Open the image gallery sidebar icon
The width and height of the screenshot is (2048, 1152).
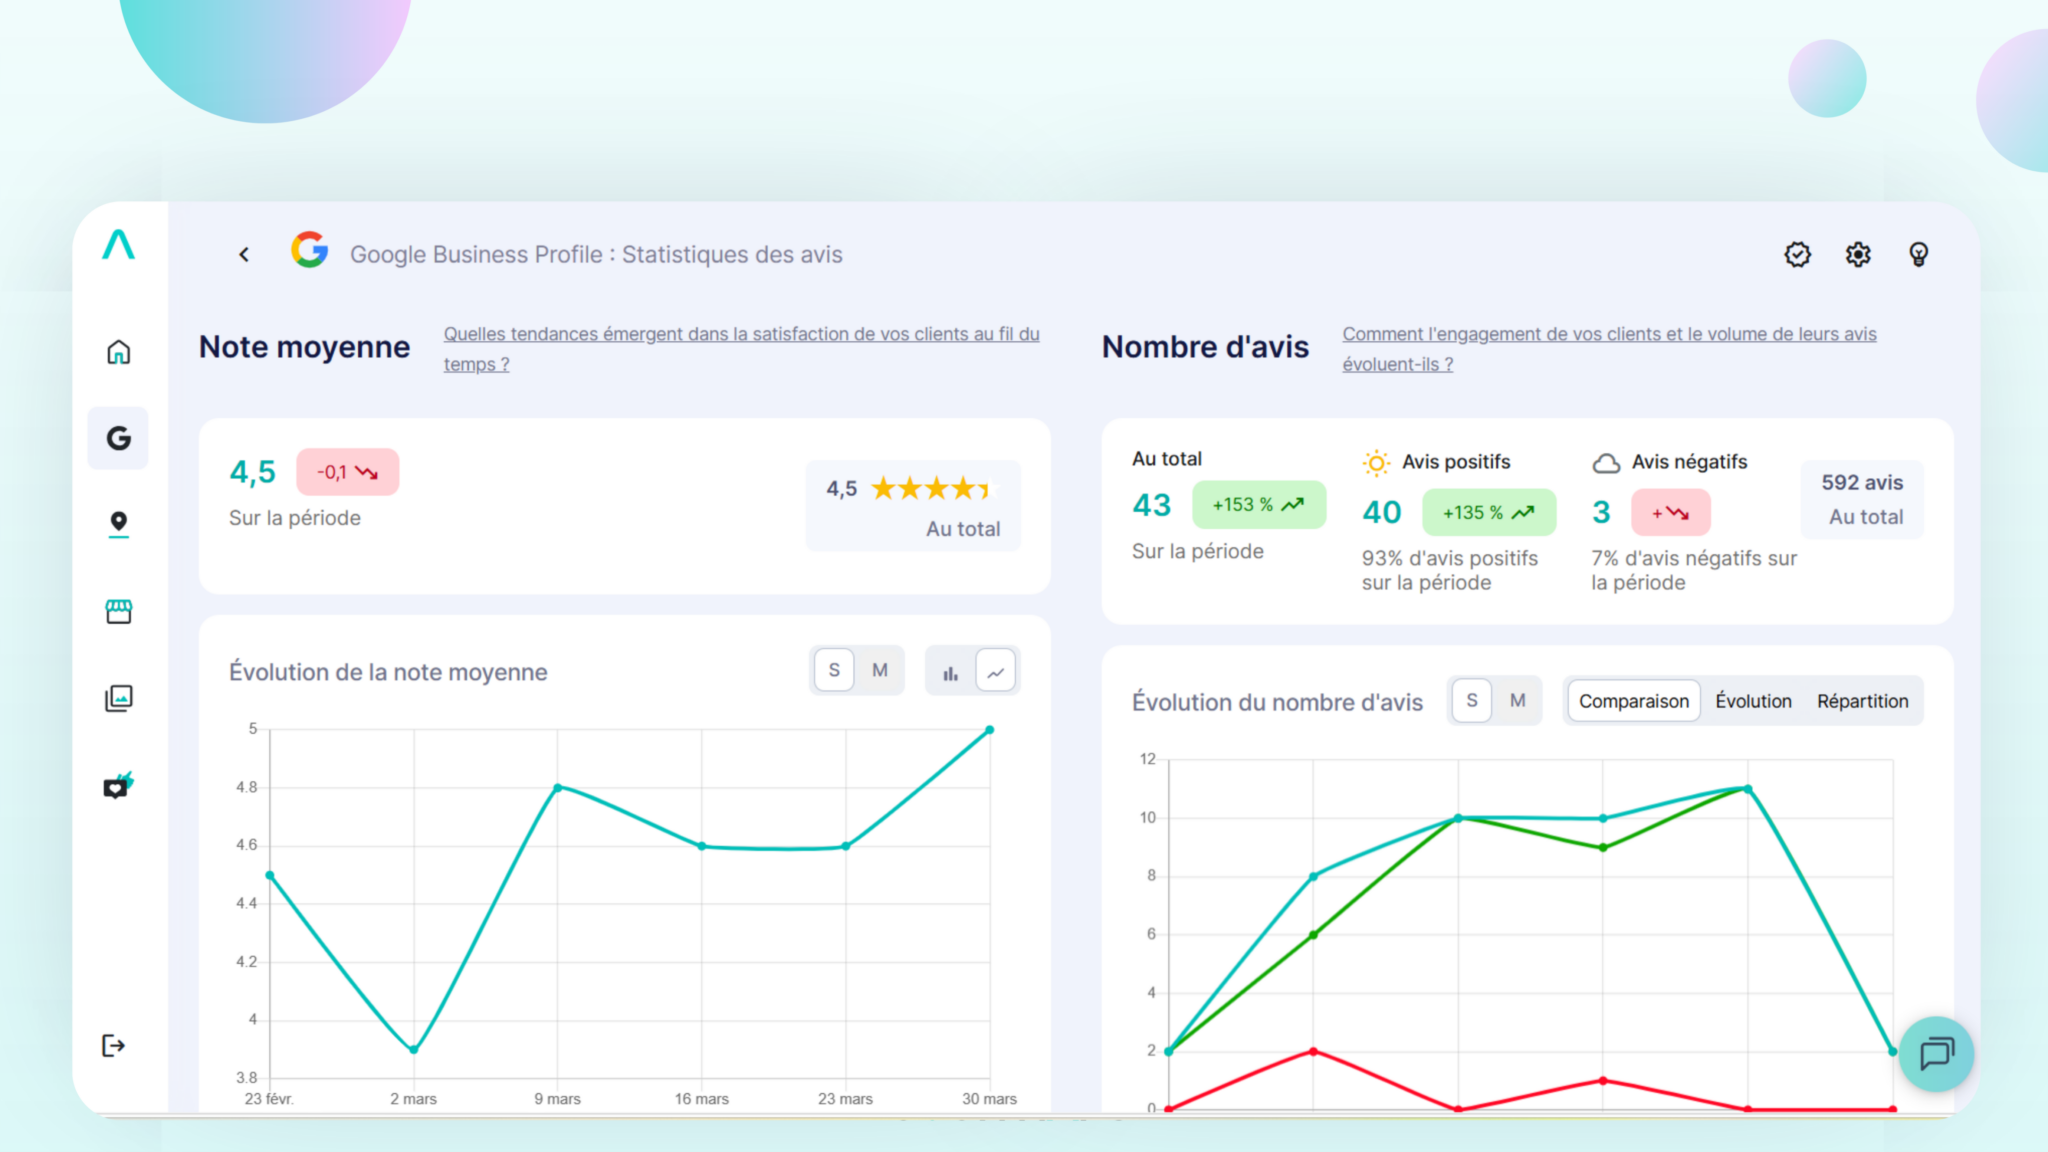(x=118, y=698)
